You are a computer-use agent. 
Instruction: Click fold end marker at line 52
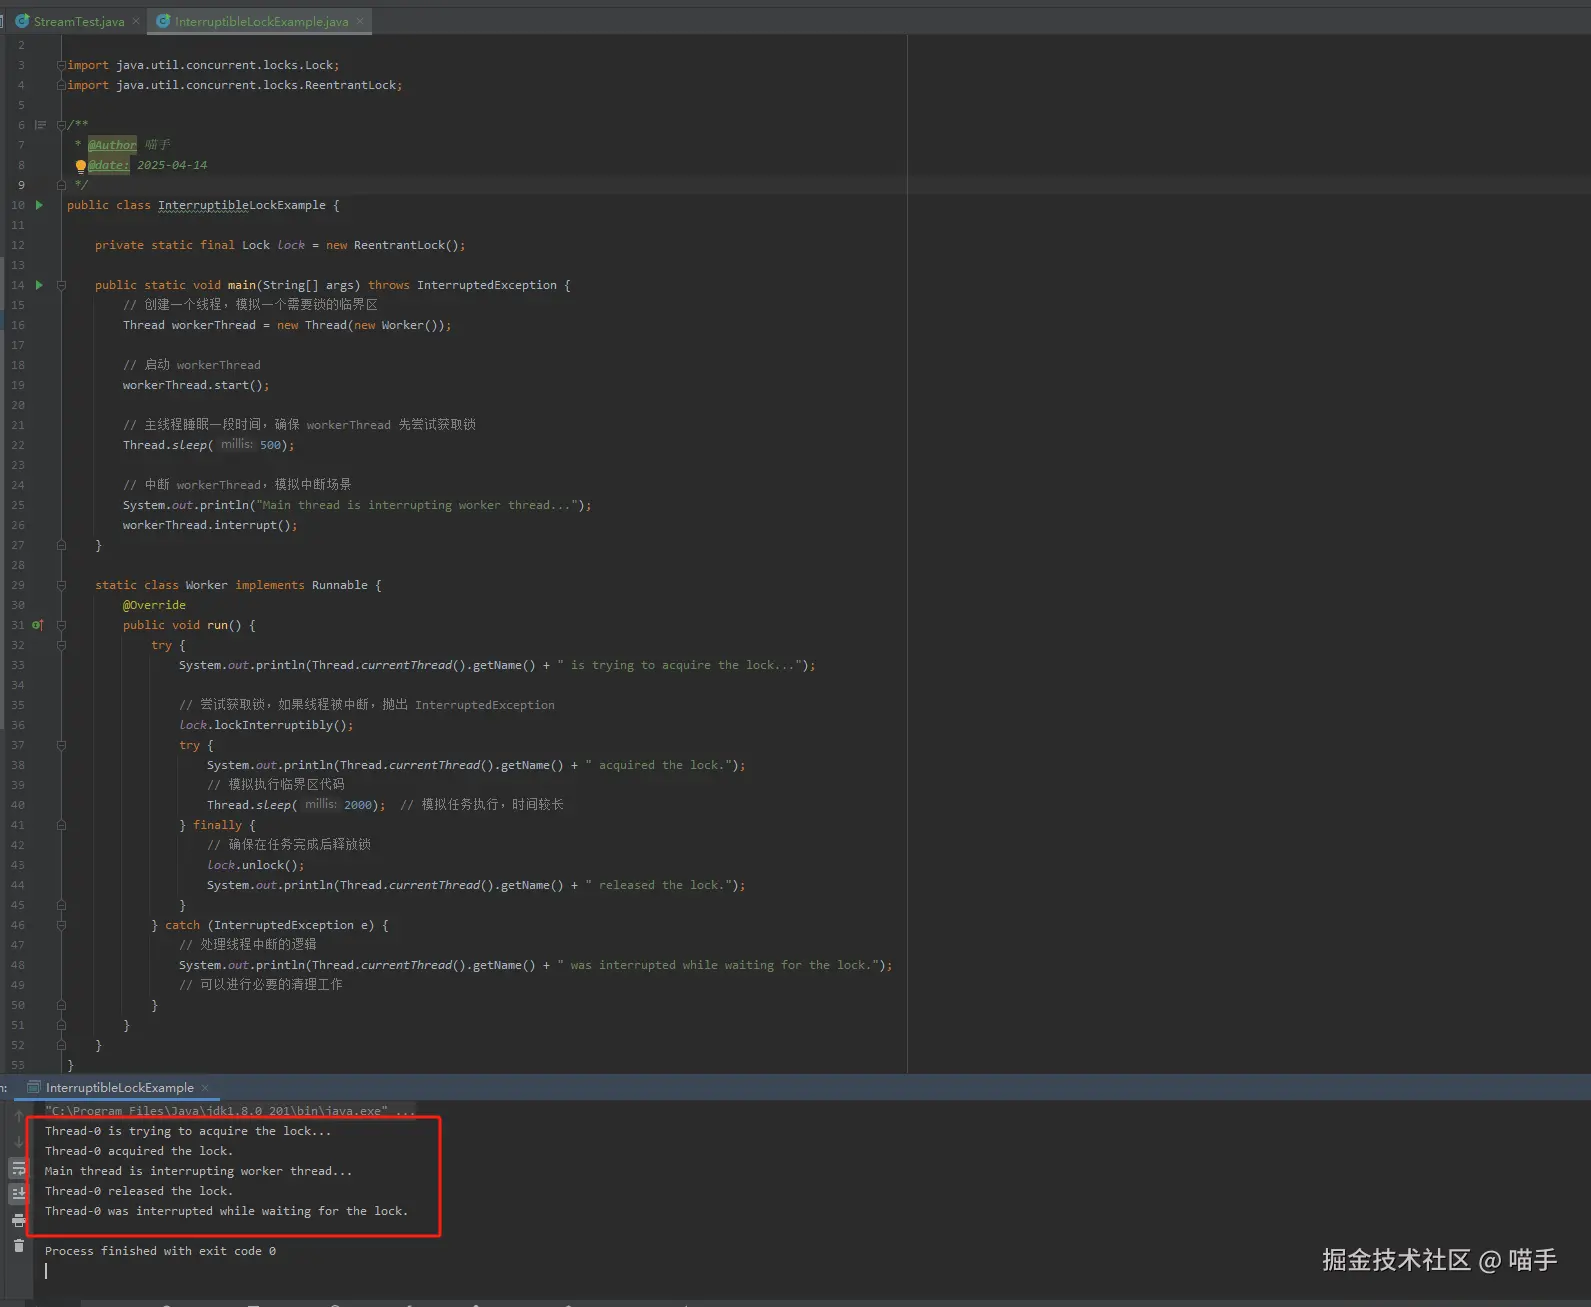pyautogui.click(x=61, y=1045)
